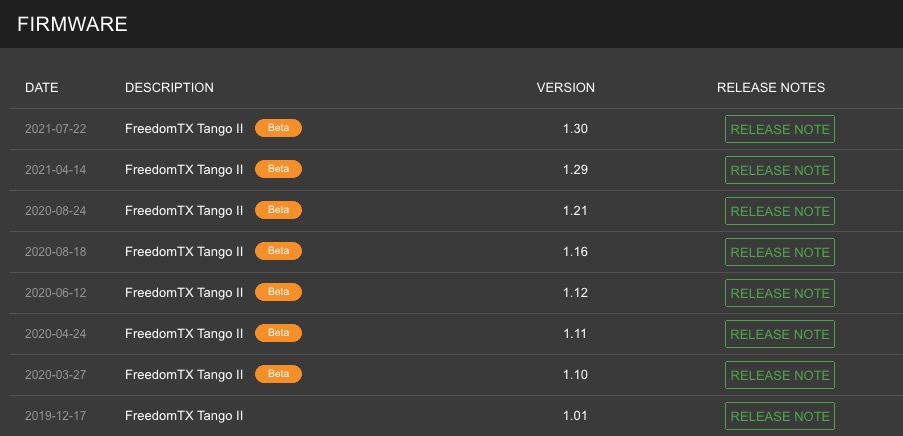The width and height of the screenshot is (903, 436).
Task: Open release note for version 1.29
Action: [x=779, y=170]
